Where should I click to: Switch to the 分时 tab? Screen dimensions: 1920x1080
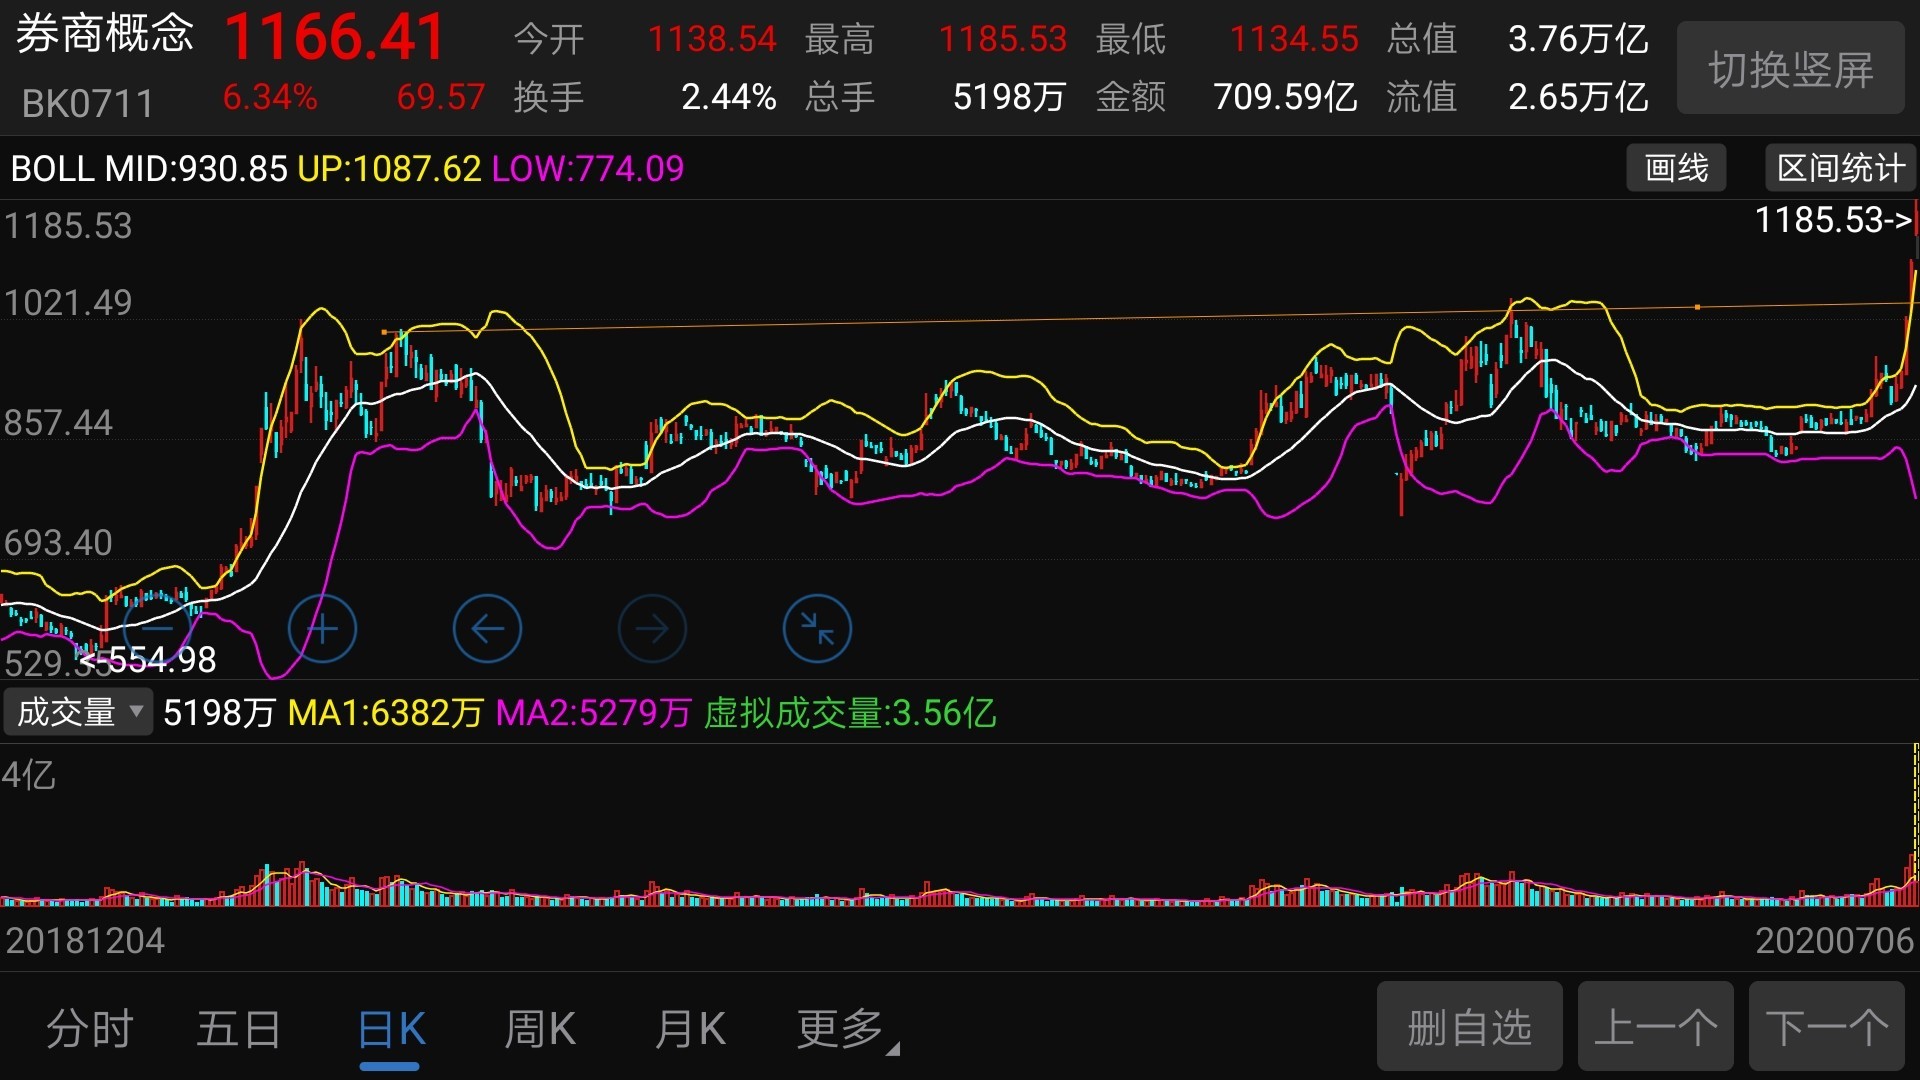click(x=90, y=1029)
